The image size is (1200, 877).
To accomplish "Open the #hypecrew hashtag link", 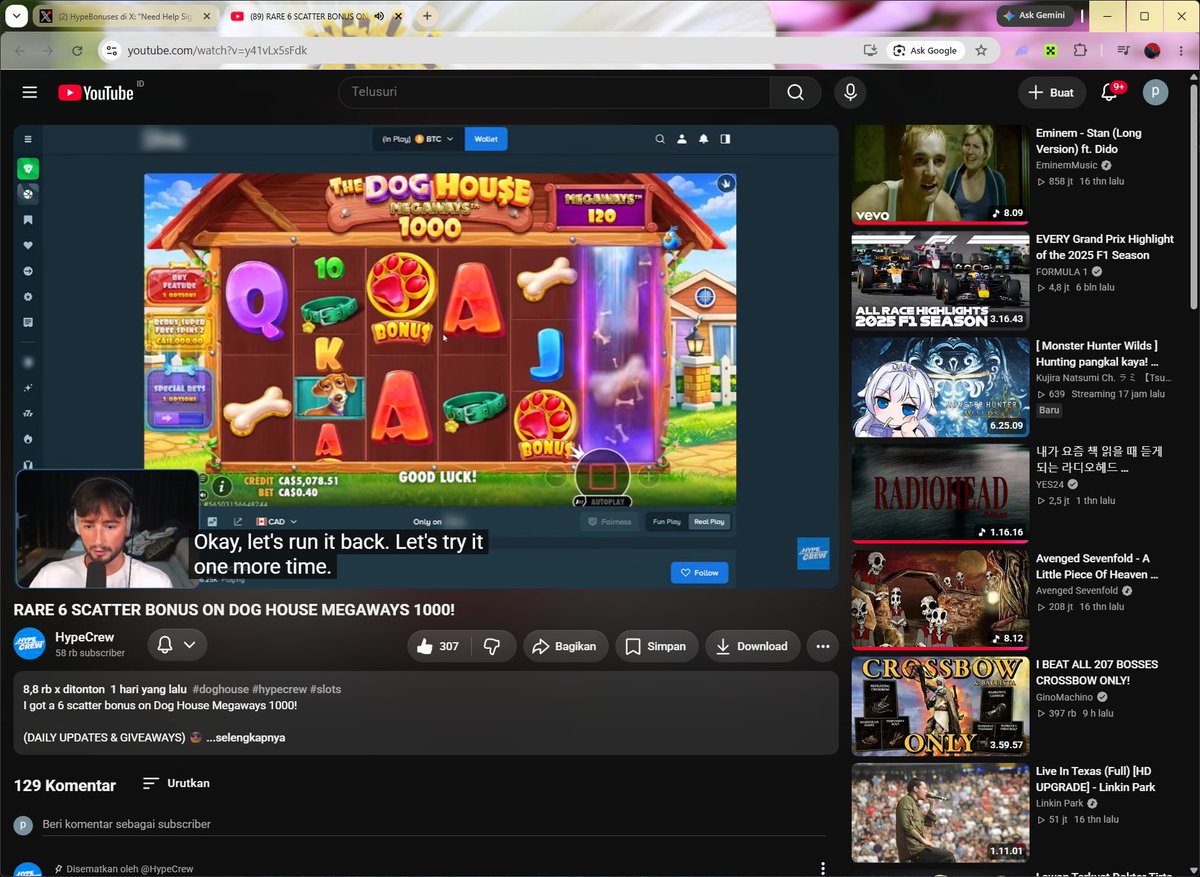I will [279, 689].
